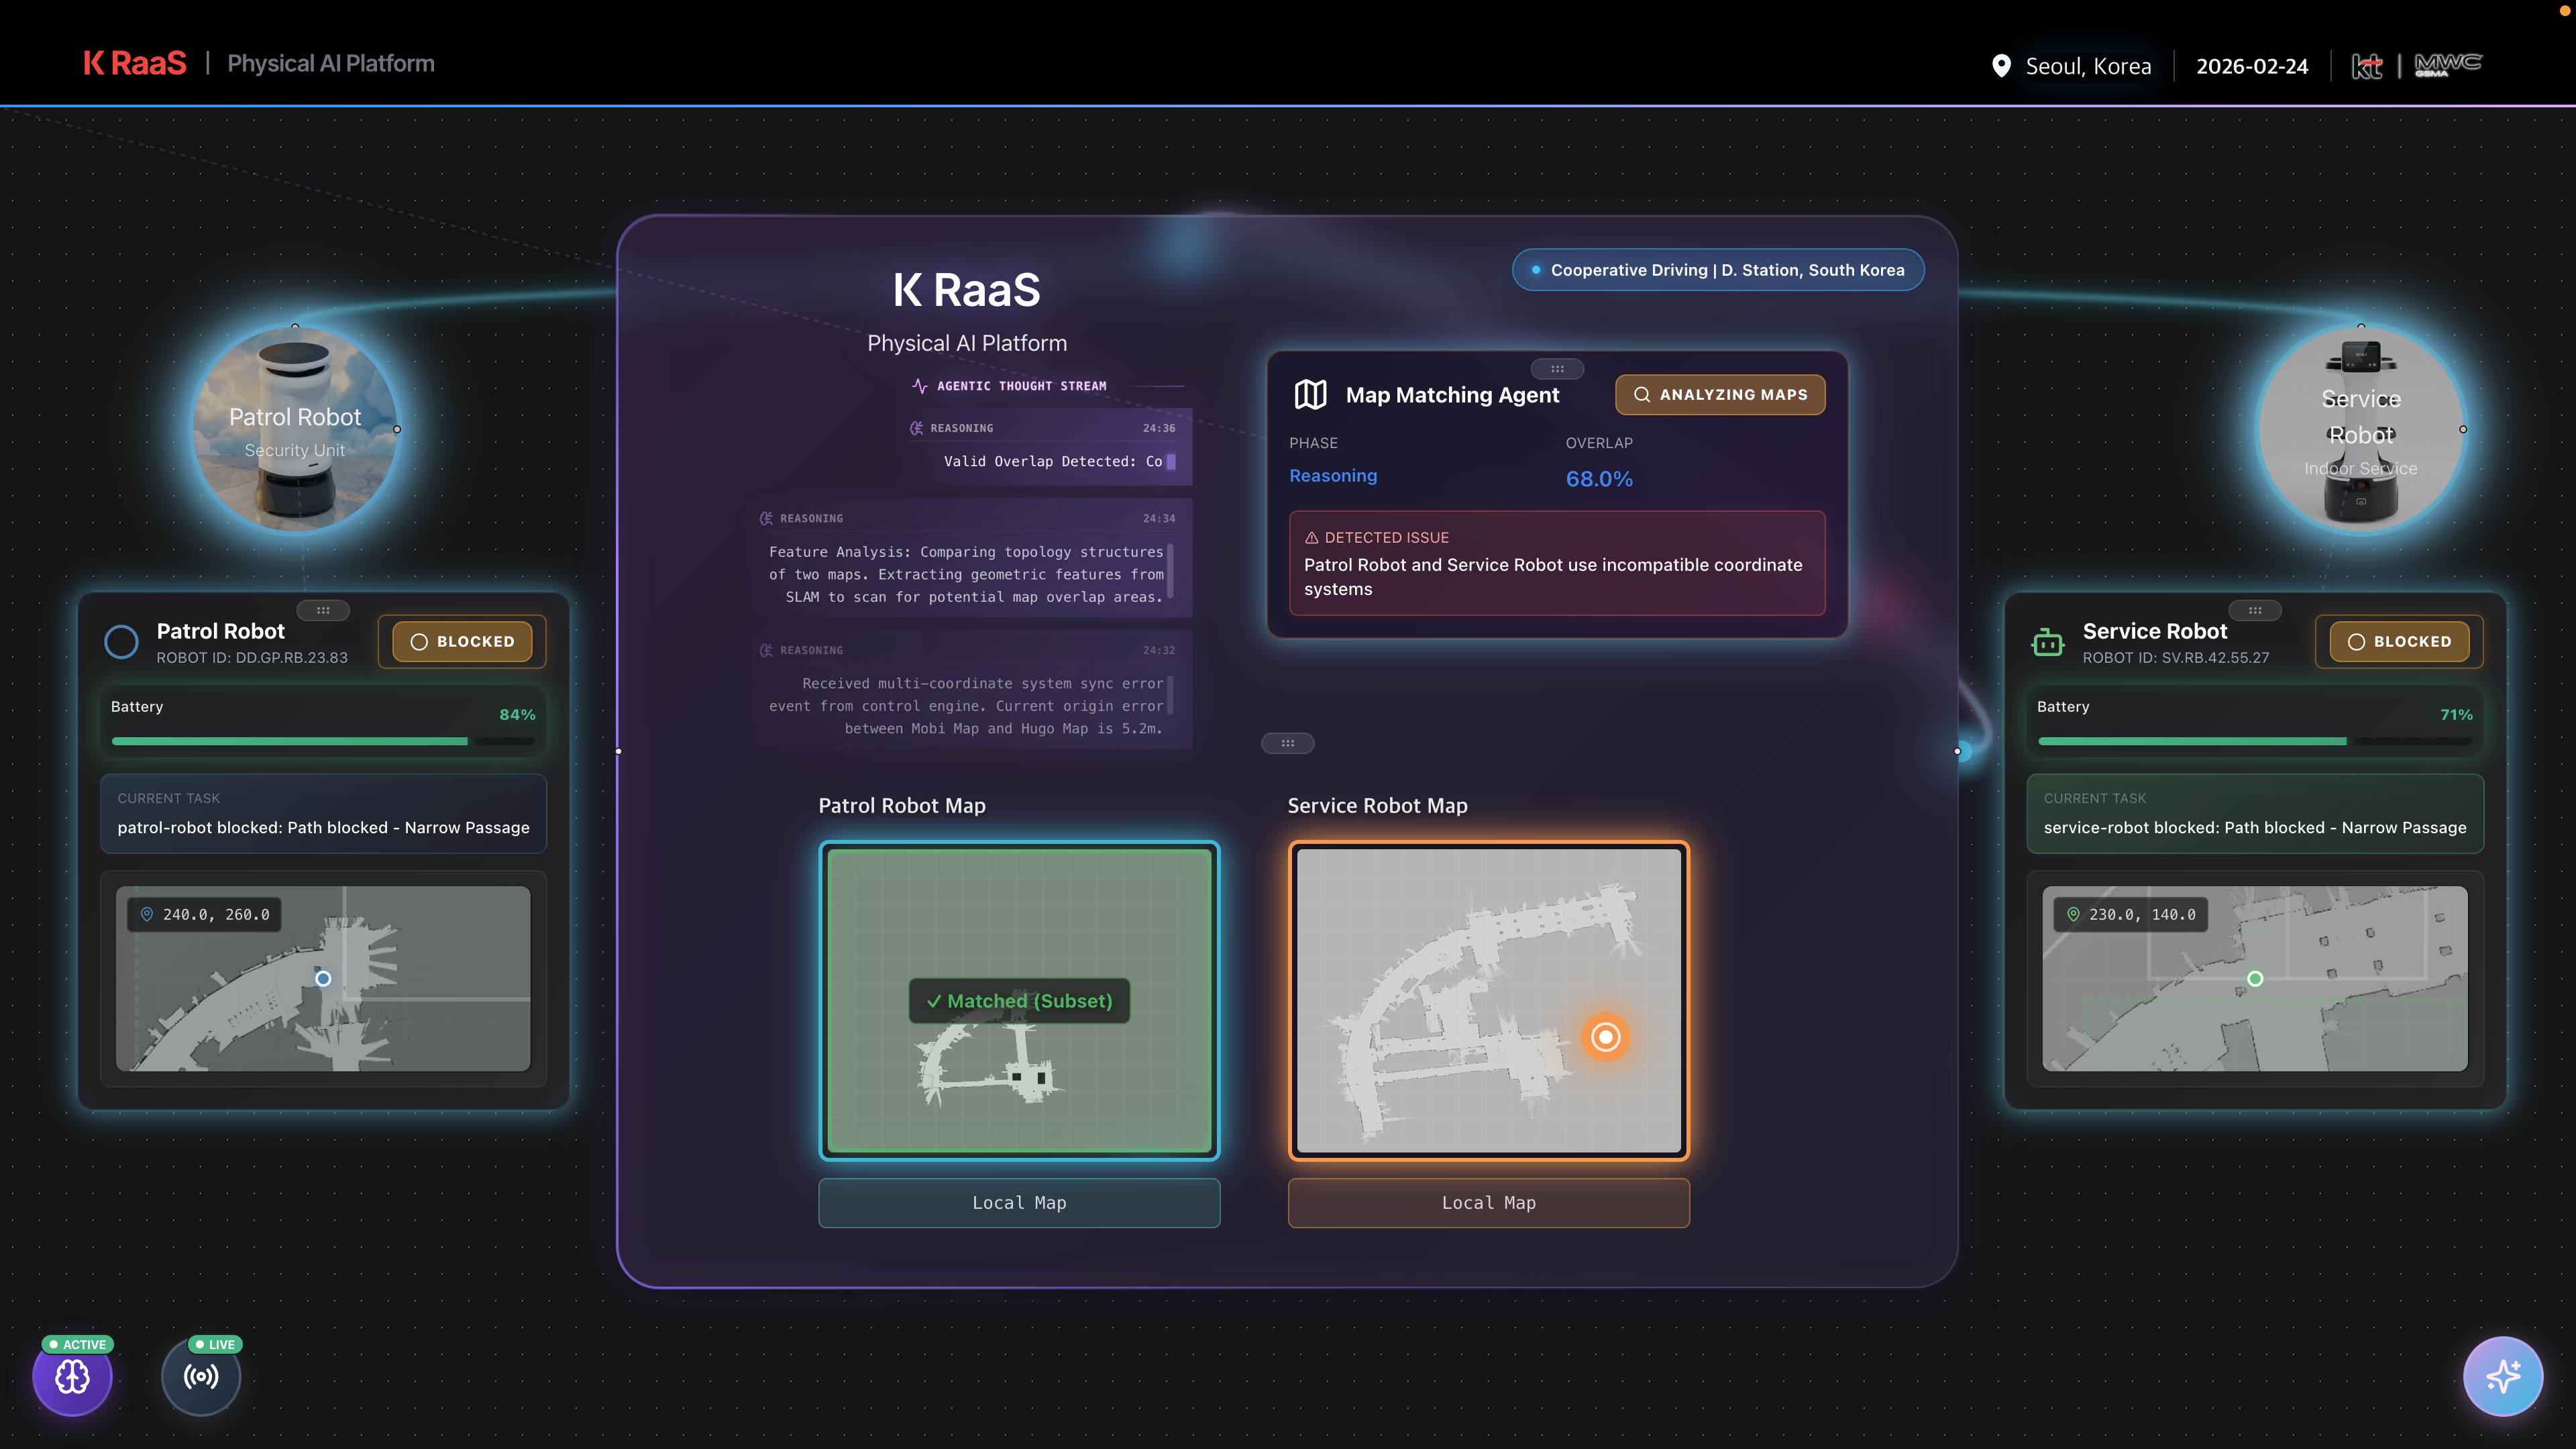Screen dimensions: 2576x1449
Task: Click the 68.0% overlap value
Action: tap(1599, 480)
